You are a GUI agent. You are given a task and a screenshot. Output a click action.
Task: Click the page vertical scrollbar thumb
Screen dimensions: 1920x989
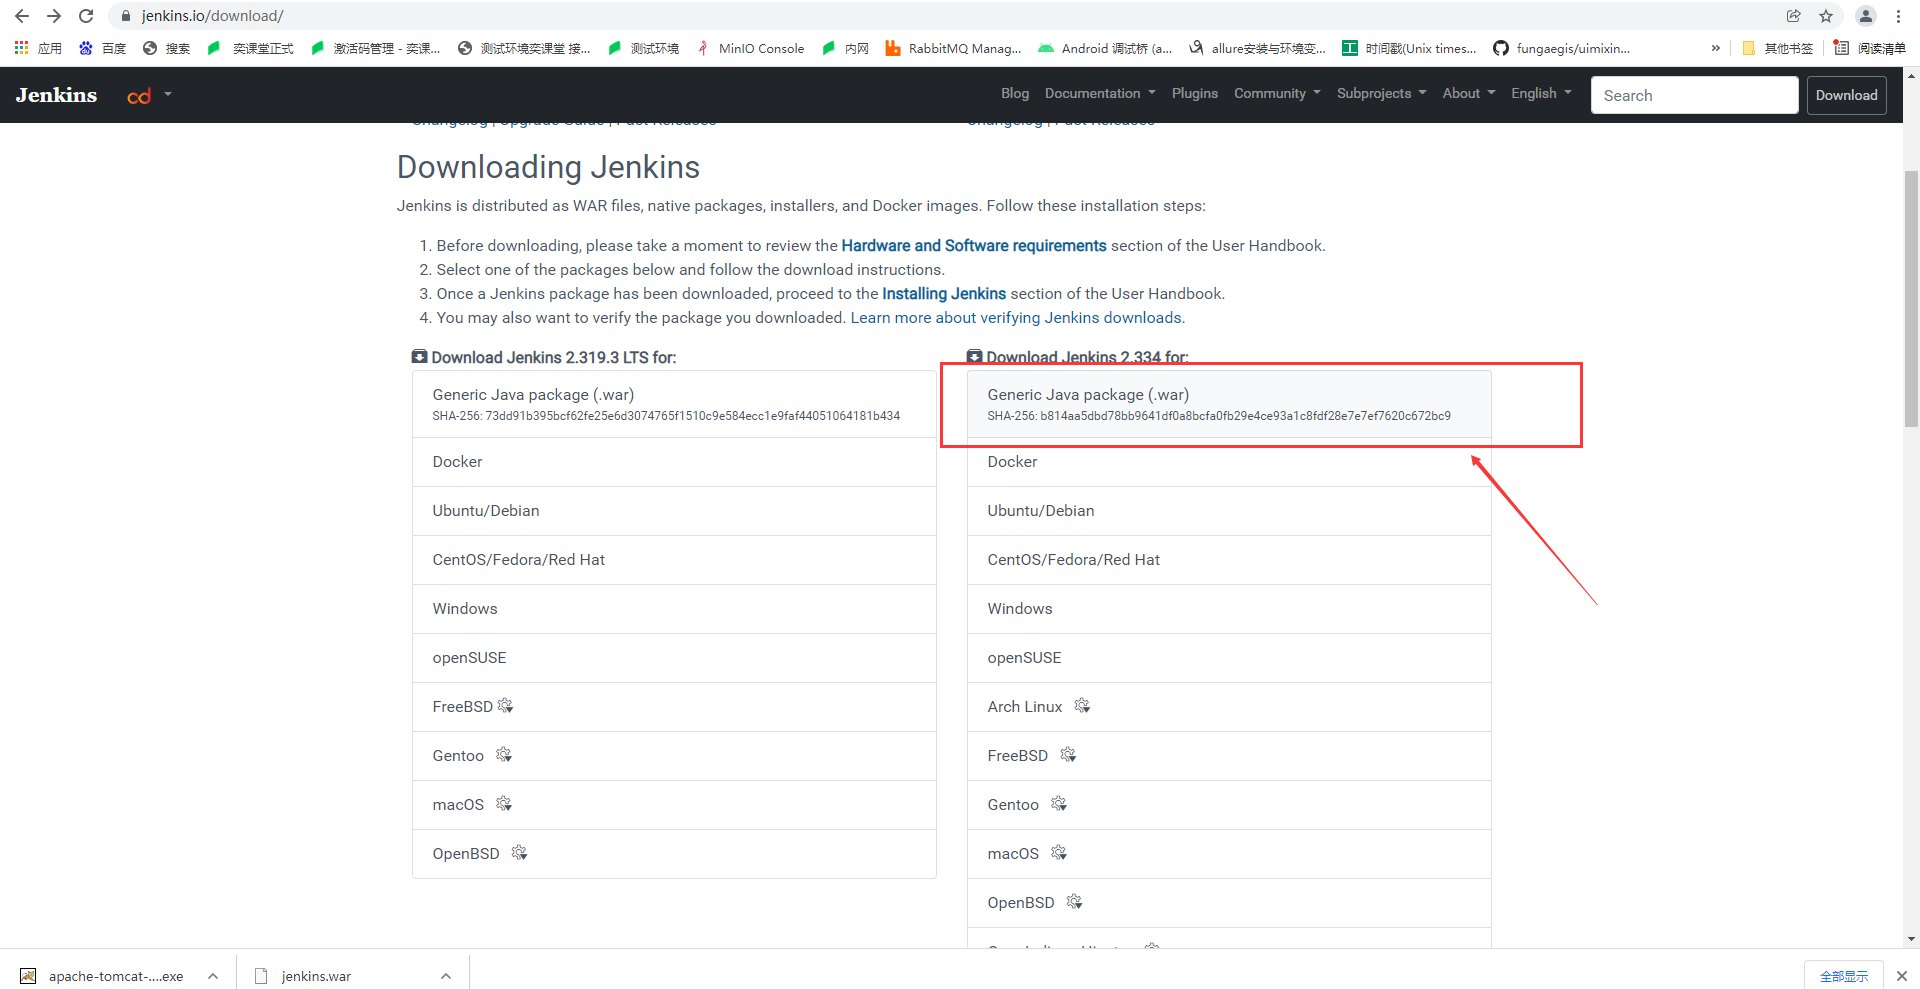click(x=1911, y=298)
